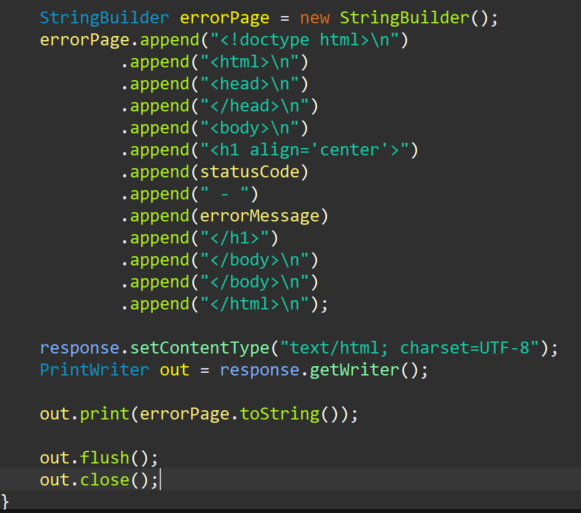Click the "</html>\n" string literal

click(255, 304)
